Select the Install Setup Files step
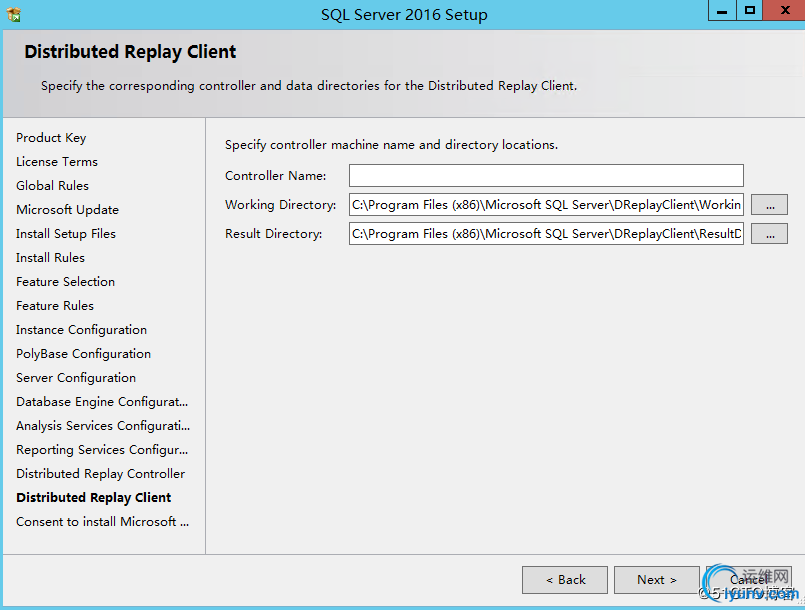Screen dimensions: 805x610 66,234
